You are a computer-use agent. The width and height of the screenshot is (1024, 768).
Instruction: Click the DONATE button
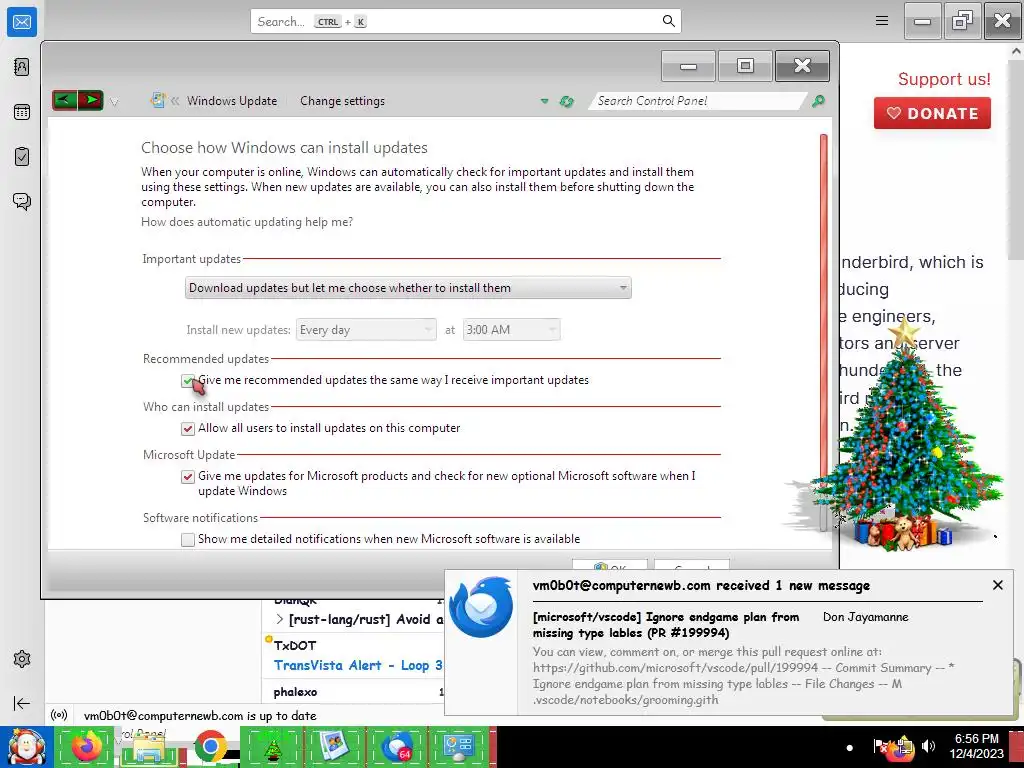click(x=932, y=113)
